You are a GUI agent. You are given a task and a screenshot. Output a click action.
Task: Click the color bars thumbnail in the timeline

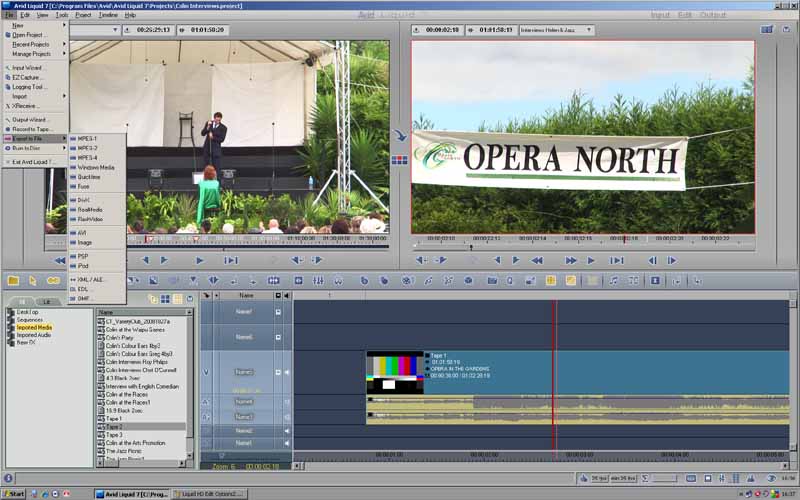(395, 372)
